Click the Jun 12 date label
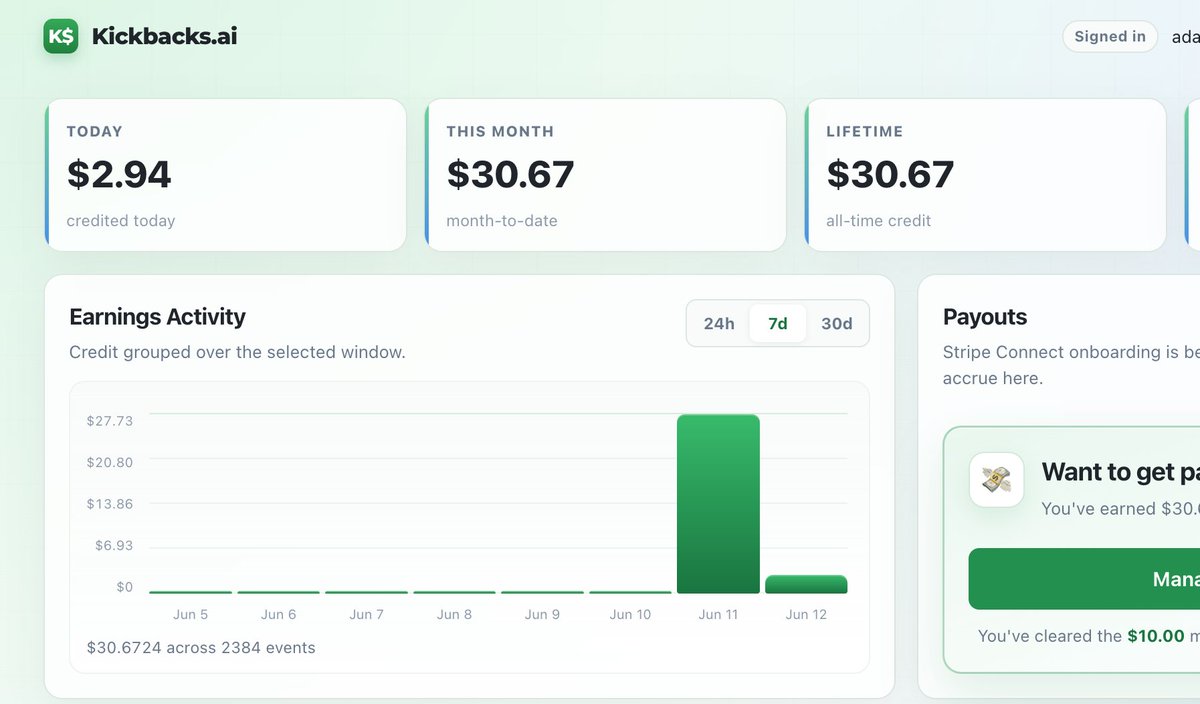 806,614
